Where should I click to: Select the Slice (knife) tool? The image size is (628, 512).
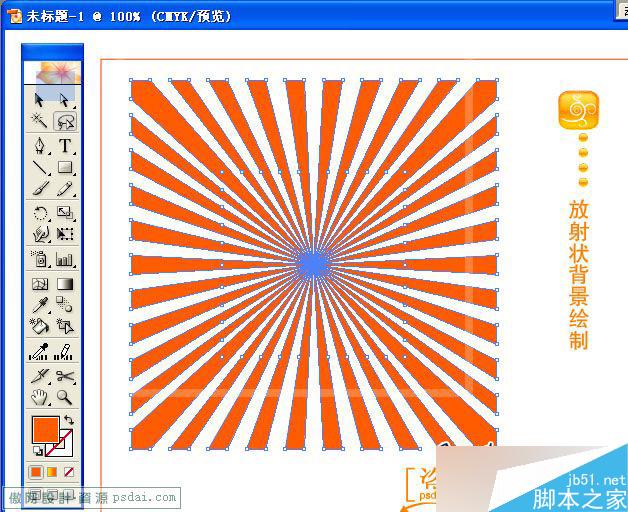pyautogui.click(x=40, y=377)
